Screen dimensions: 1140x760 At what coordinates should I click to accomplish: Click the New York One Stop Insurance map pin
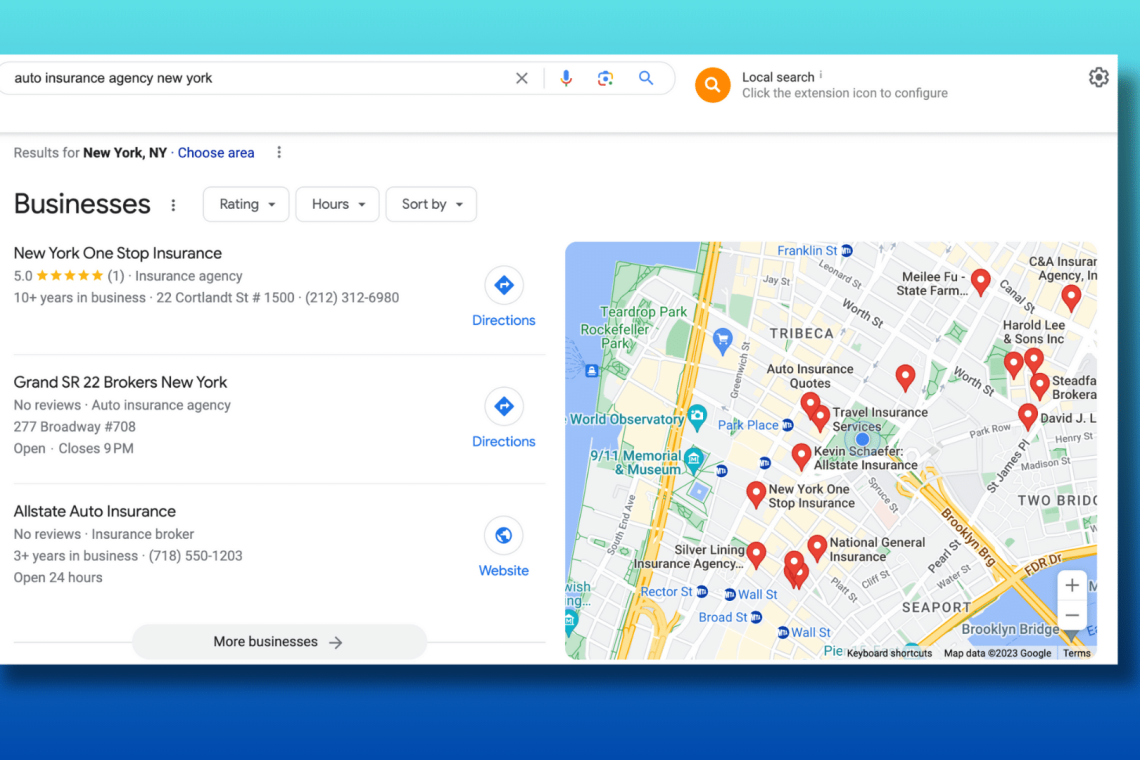click(x=756, y=495)
